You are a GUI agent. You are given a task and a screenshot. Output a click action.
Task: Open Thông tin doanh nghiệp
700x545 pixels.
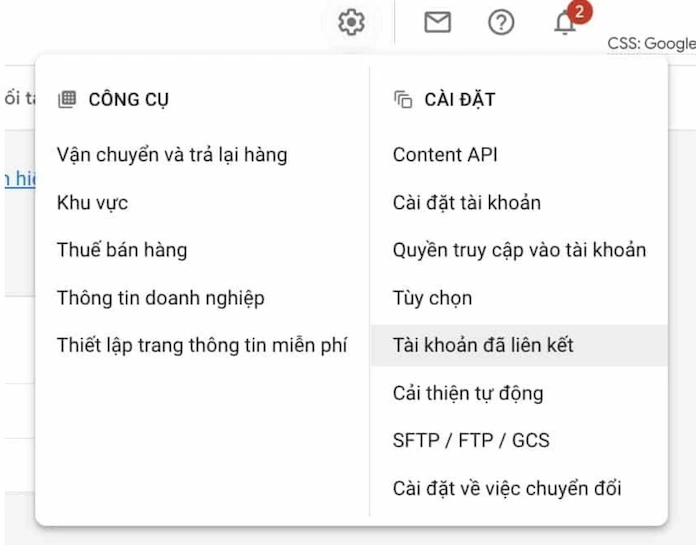point(160,298)
